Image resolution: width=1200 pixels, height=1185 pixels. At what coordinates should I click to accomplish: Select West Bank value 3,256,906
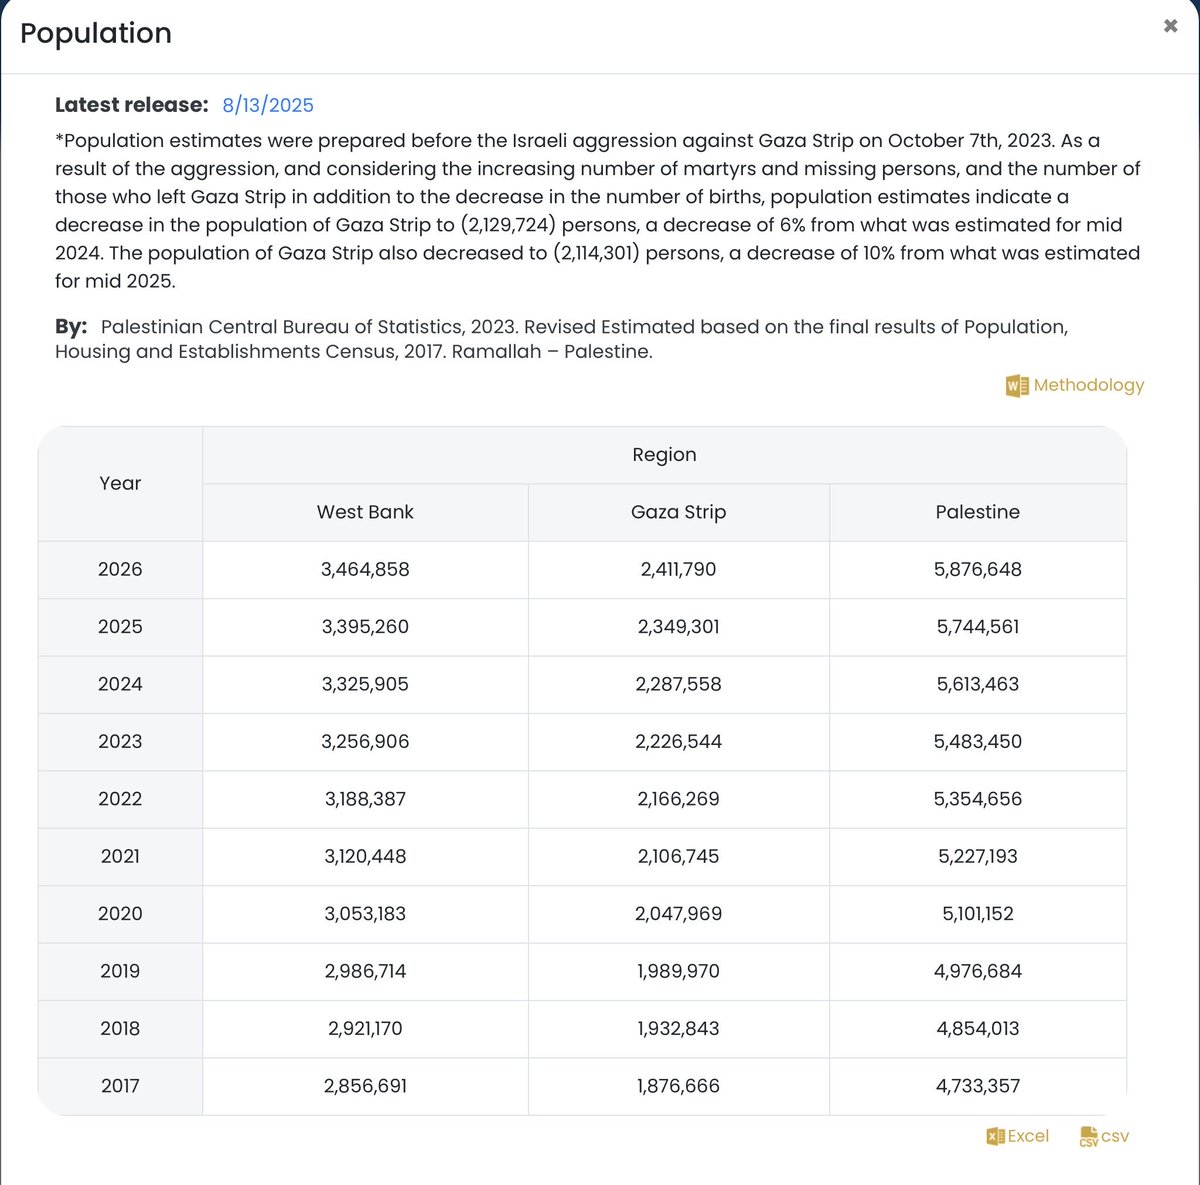point(365,741)
